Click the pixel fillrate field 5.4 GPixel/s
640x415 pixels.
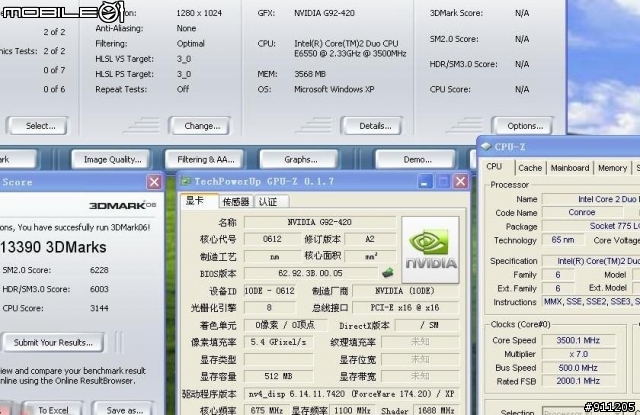pyautogui.click(x=278, y=342)
